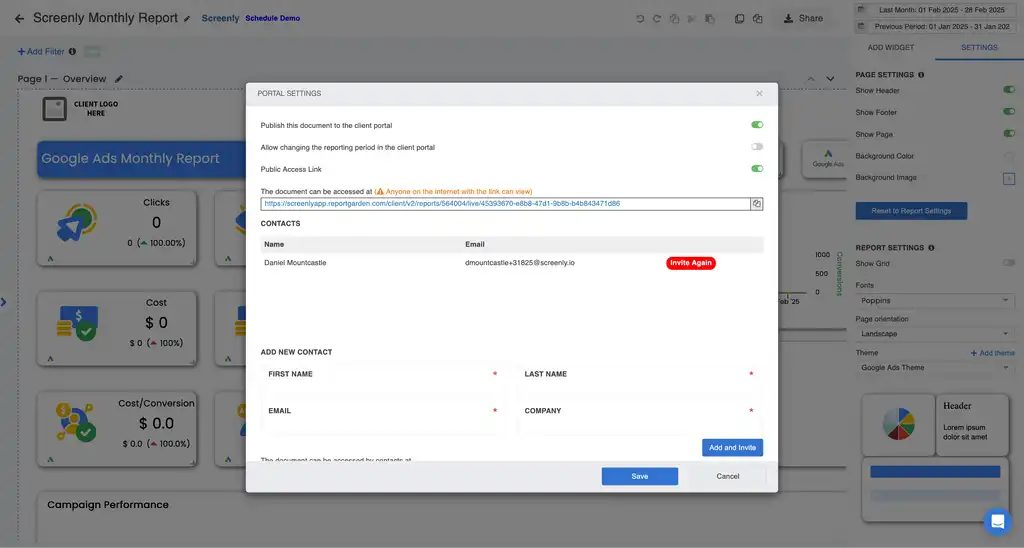Screen dimensions: 1024x548
Task: Click the Screenly client link
Action: pyautogui.click(x=220, y=18)
